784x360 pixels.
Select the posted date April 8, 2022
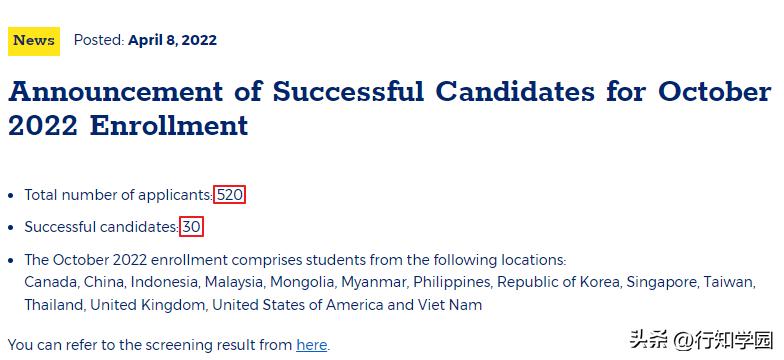pyautogui.click(x=172, y=40)
